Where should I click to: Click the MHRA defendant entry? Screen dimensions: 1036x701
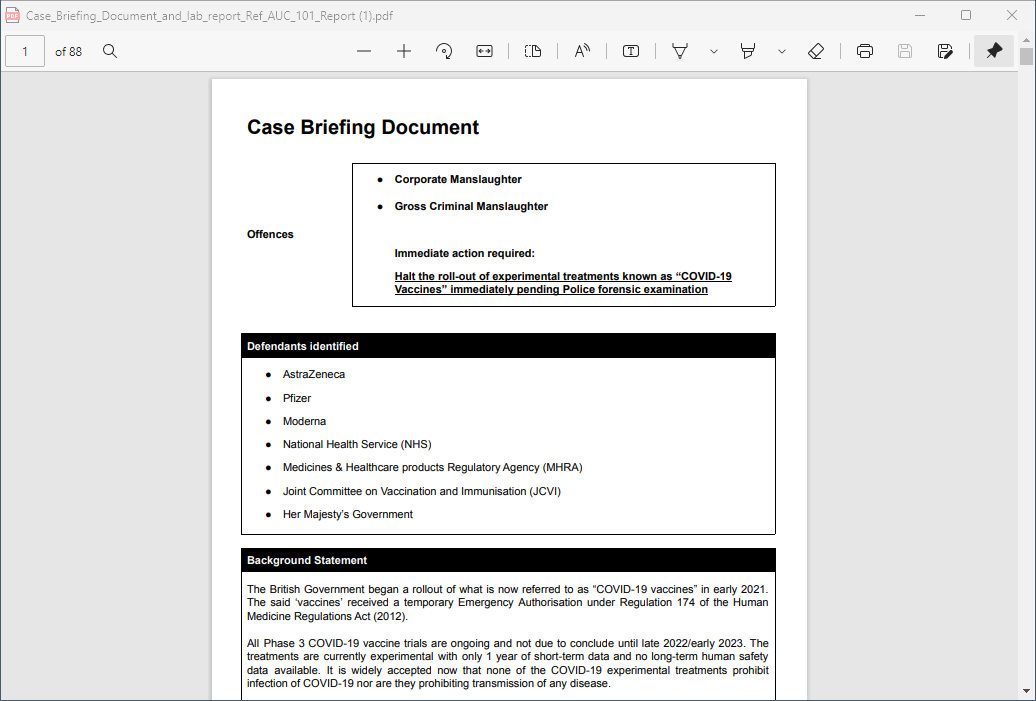(433, 468)
